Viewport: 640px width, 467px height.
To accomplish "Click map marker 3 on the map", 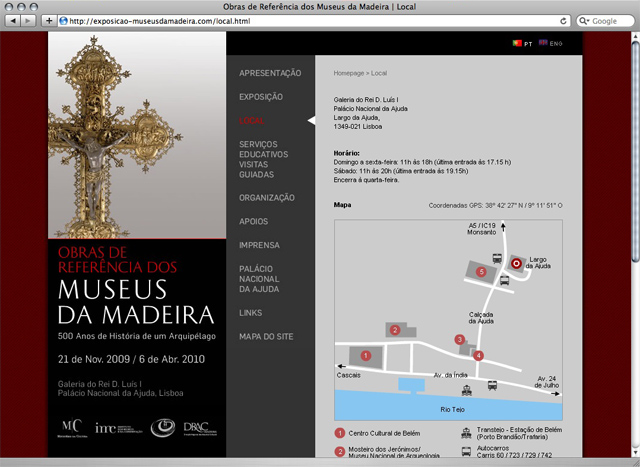I will coord(460,339).
